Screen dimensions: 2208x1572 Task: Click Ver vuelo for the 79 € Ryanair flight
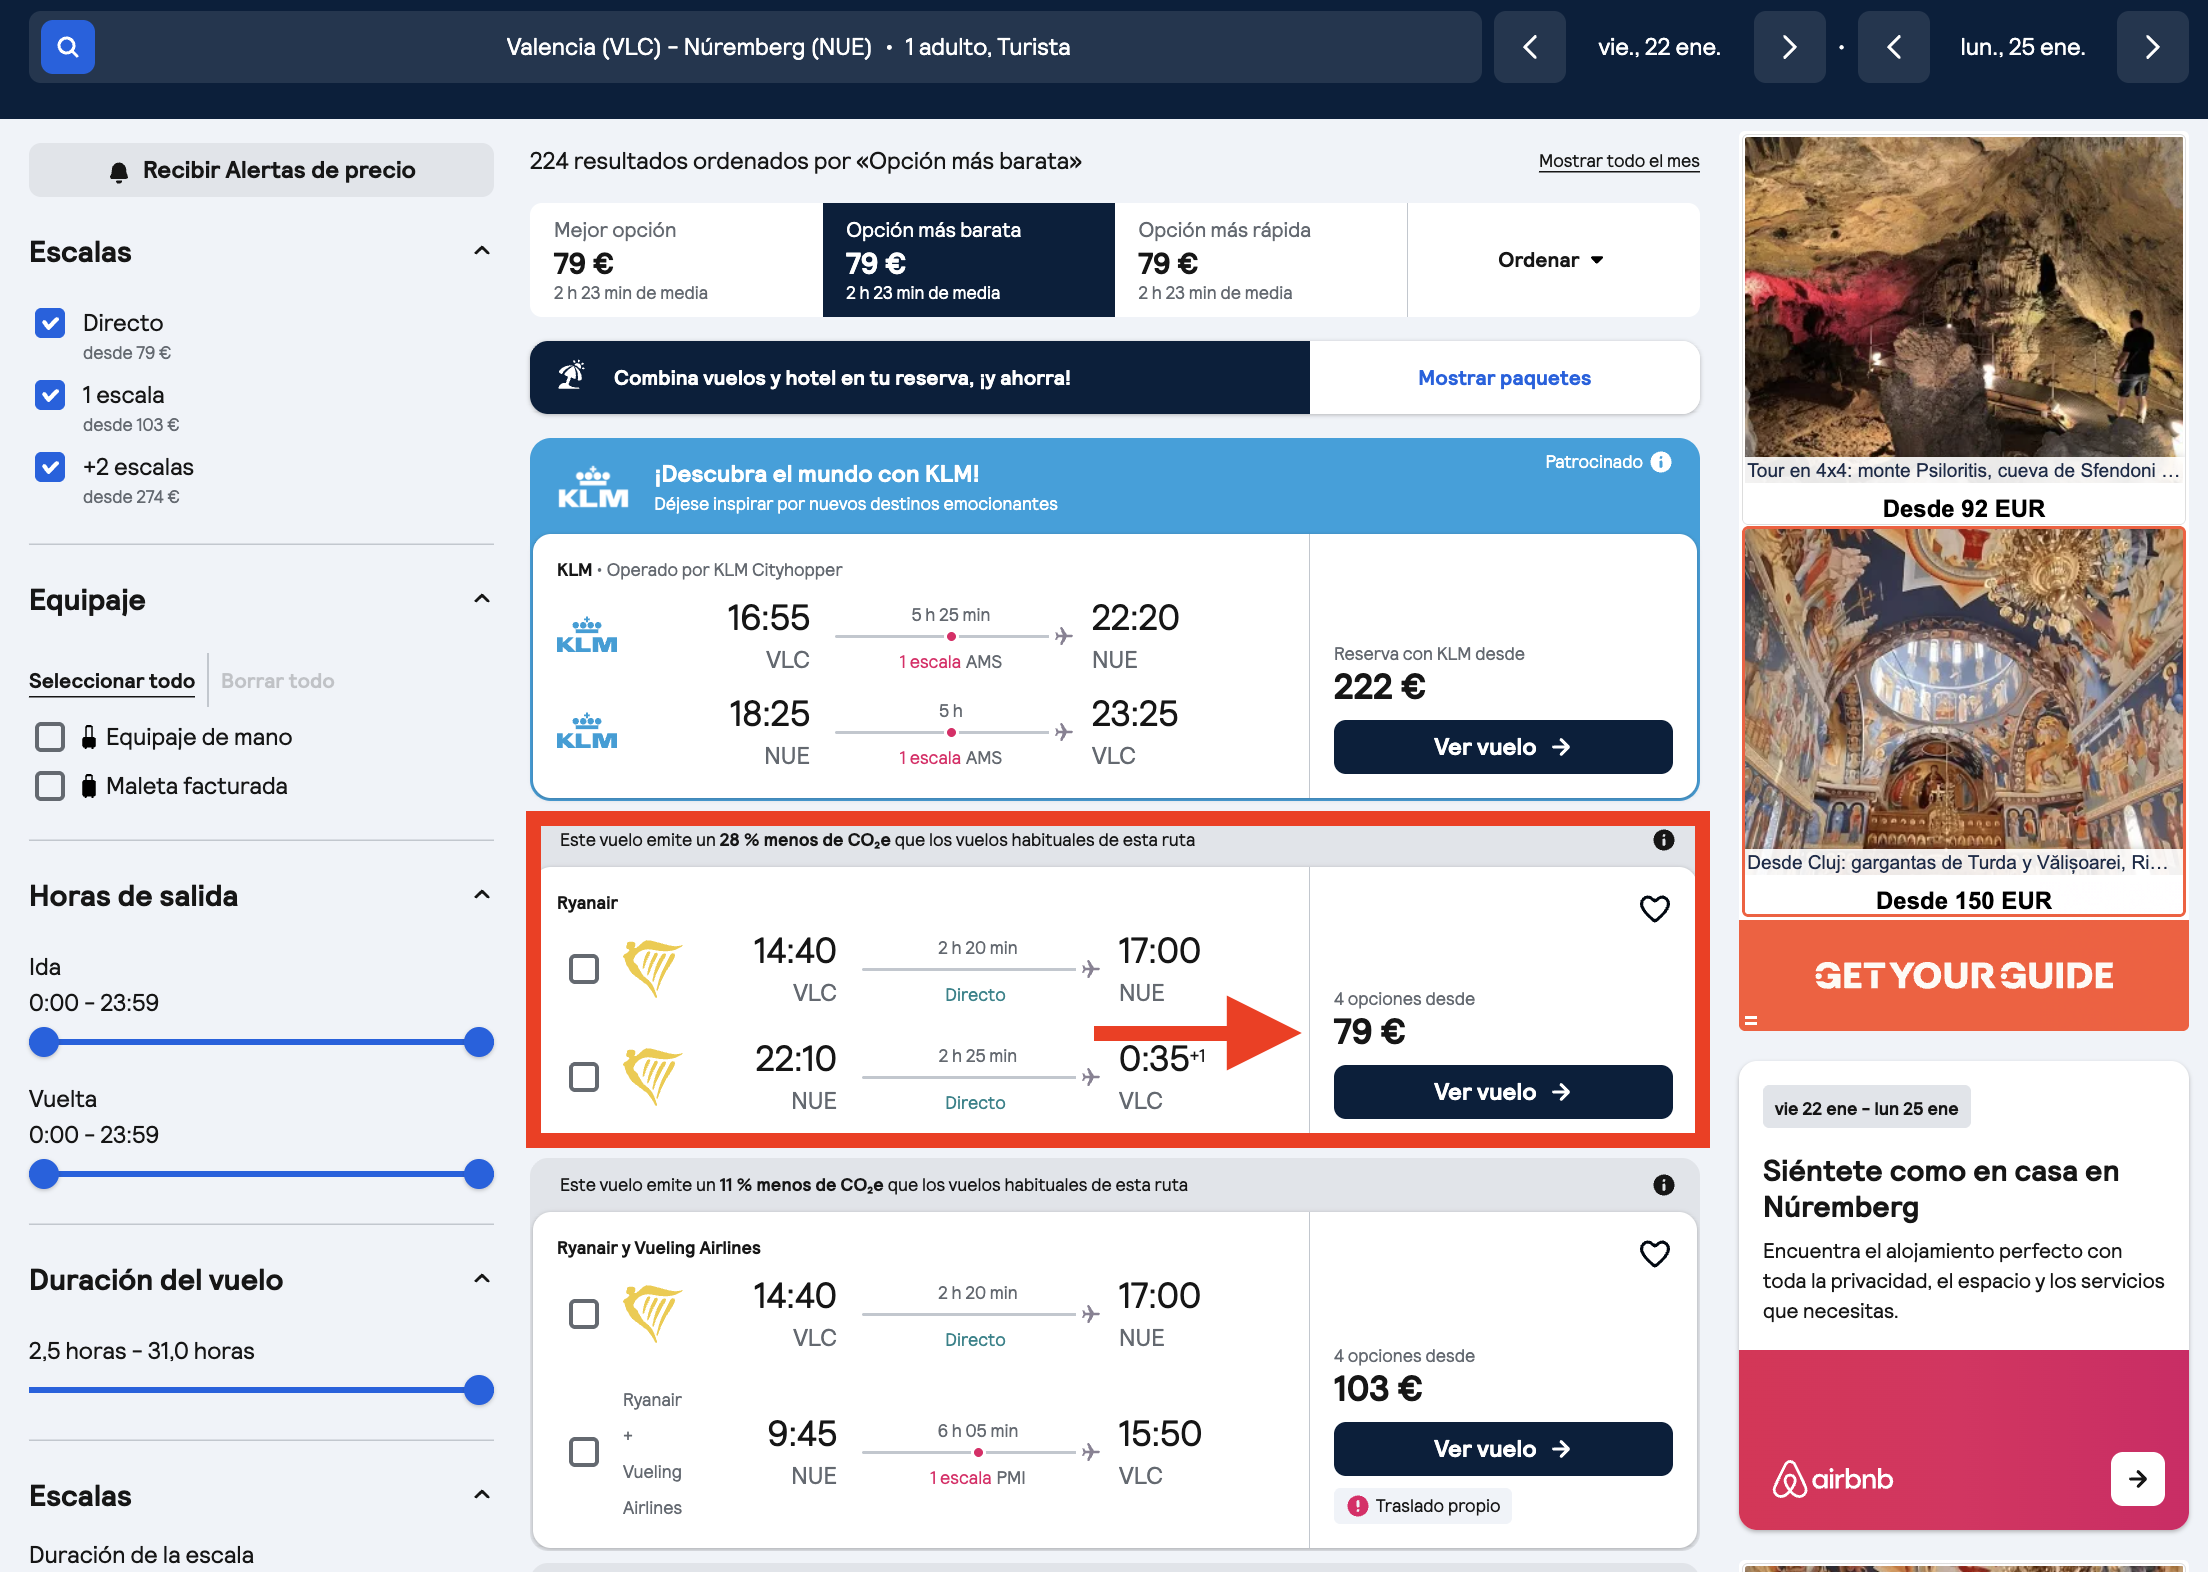click(1503, 1092)
